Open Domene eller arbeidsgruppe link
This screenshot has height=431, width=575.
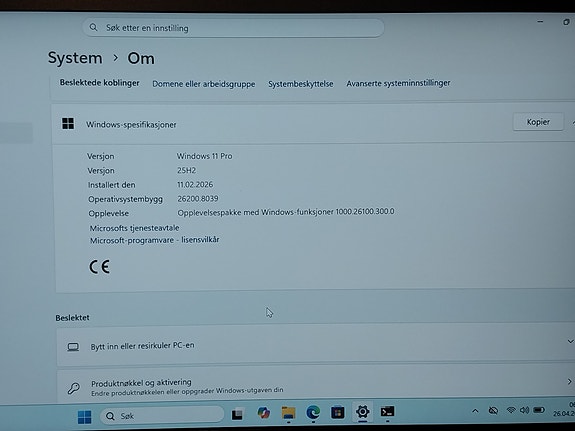(204, 84)
